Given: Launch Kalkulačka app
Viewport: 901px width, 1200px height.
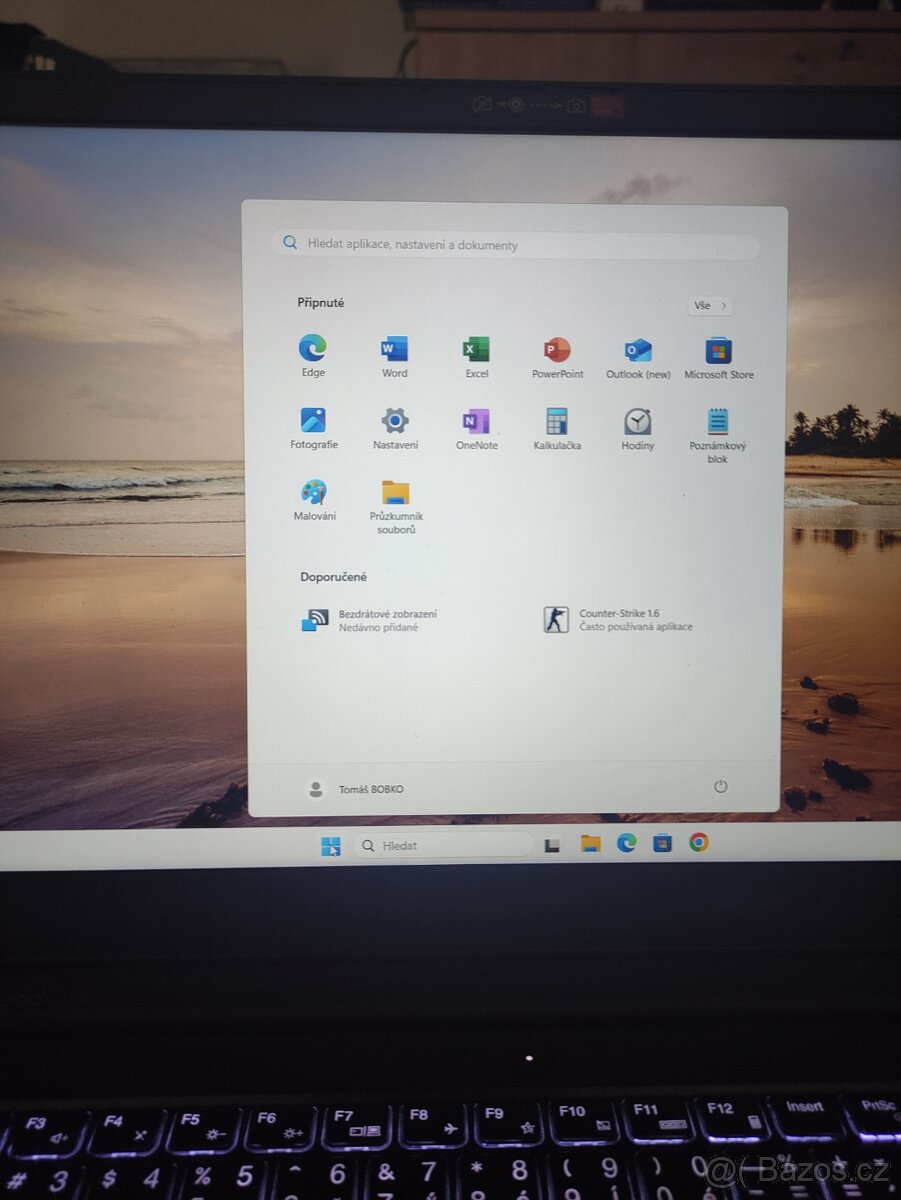Looking at the screenshot, I should click(x=556, y=421).
